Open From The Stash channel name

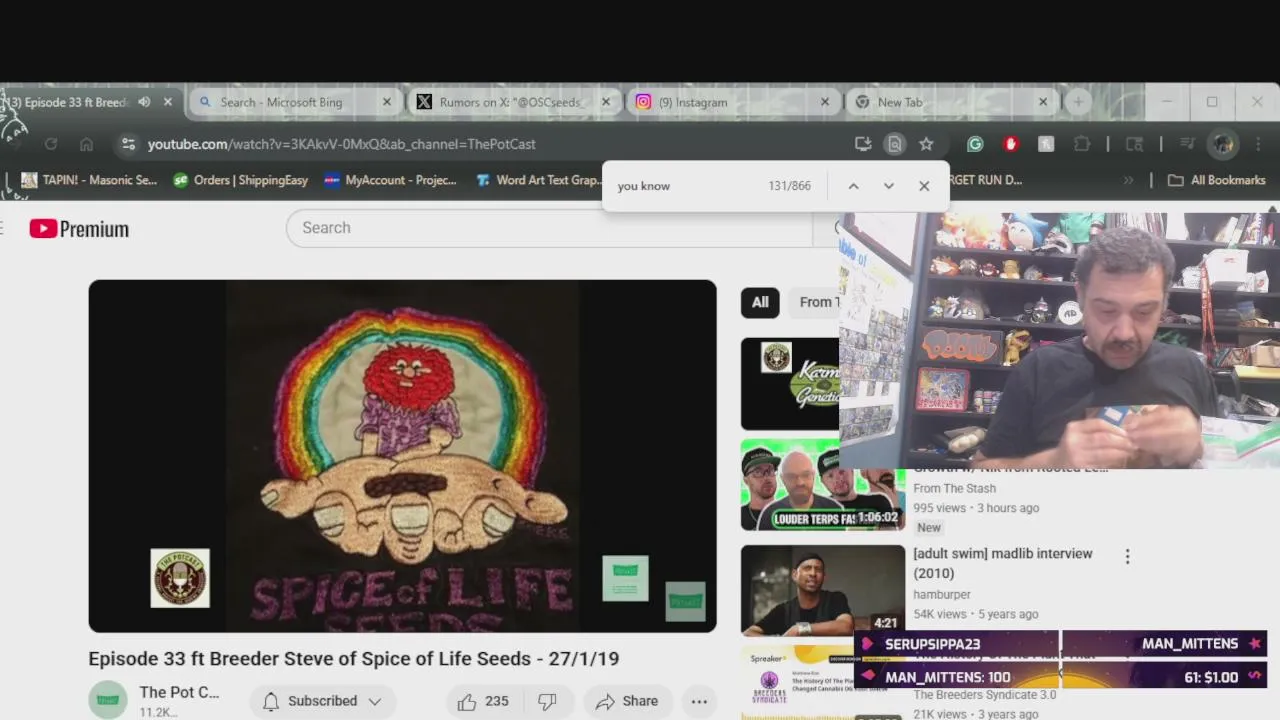955,488
